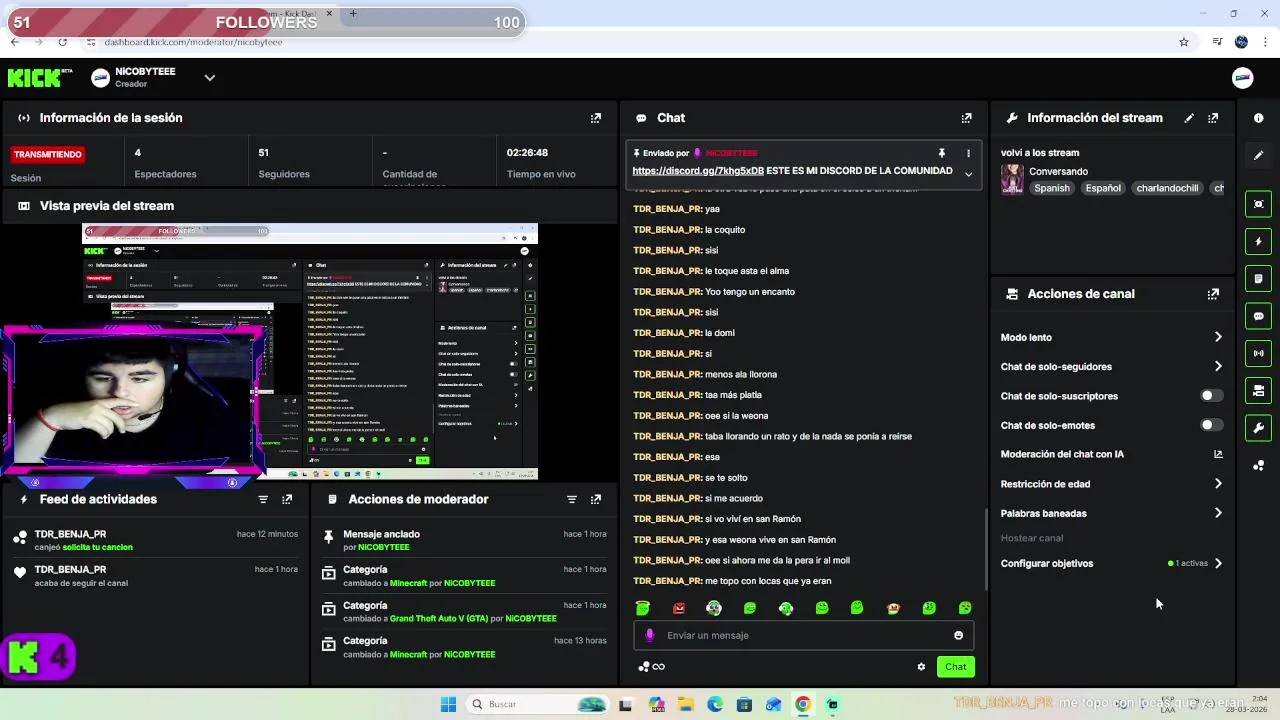The image size is (1280, 720).
Task: Expand Palabras baneadas options
Action: pos(1218,513)
